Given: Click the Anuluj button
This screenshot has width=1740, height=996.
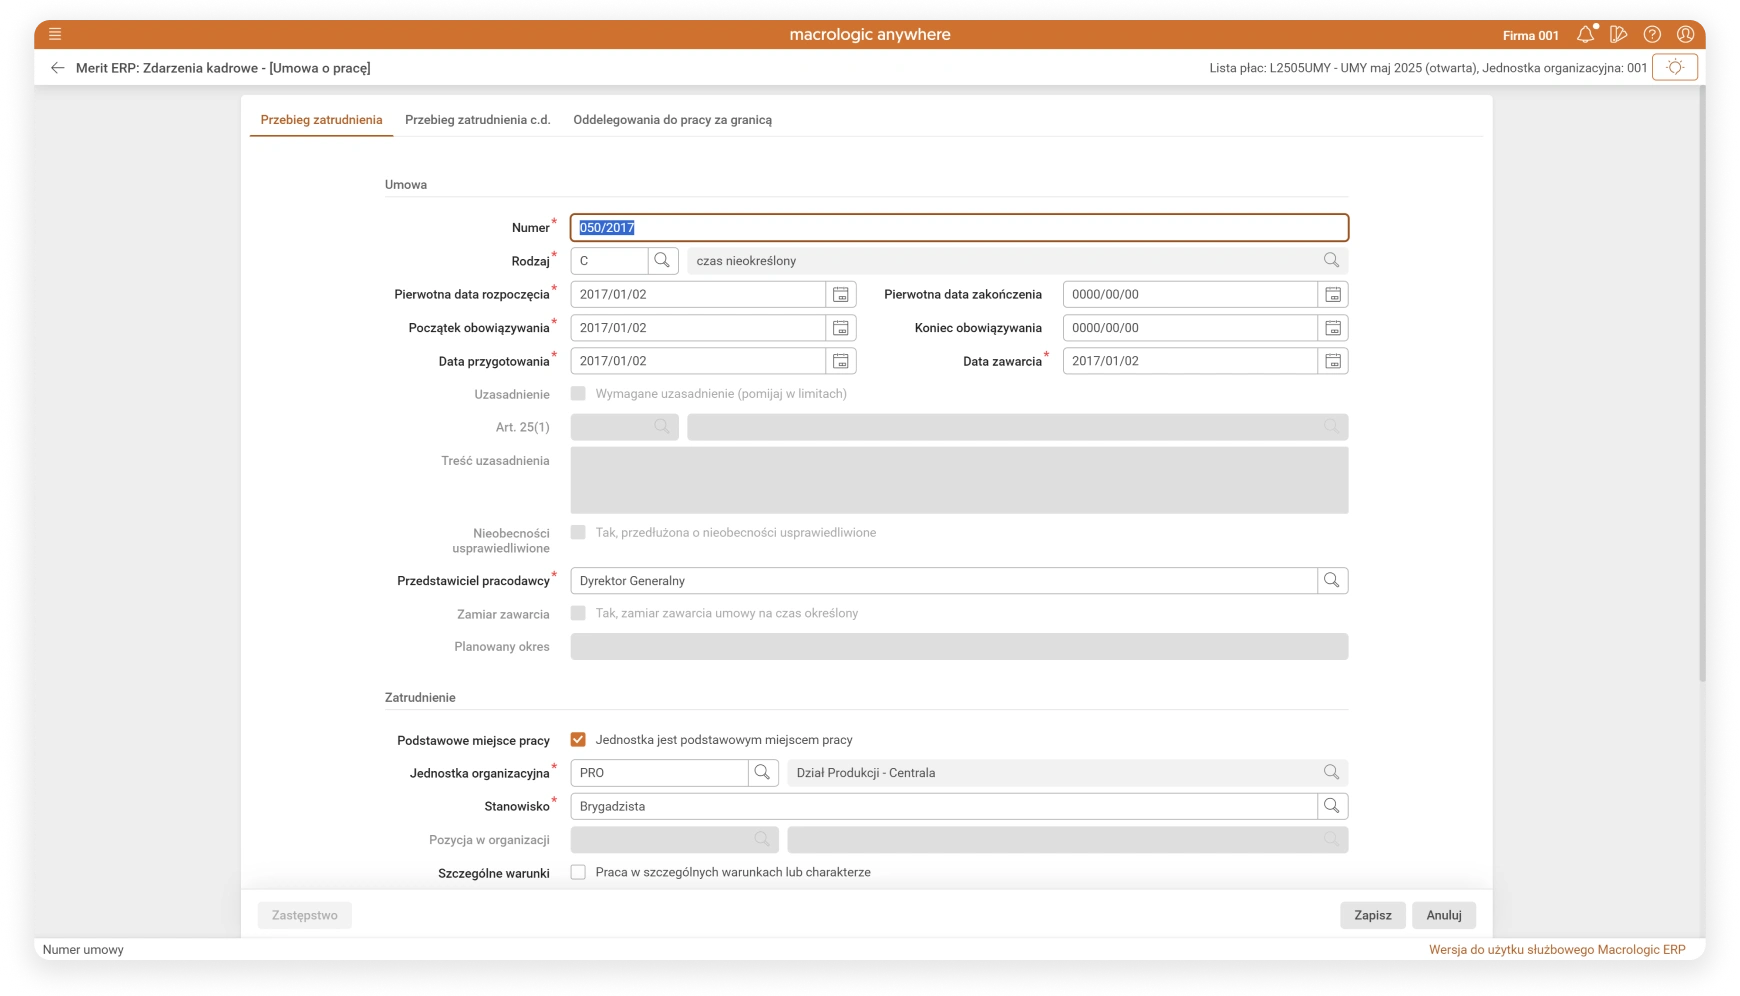Looking at the screenshot, I should pyautogui.click(x=1443, y=915).
